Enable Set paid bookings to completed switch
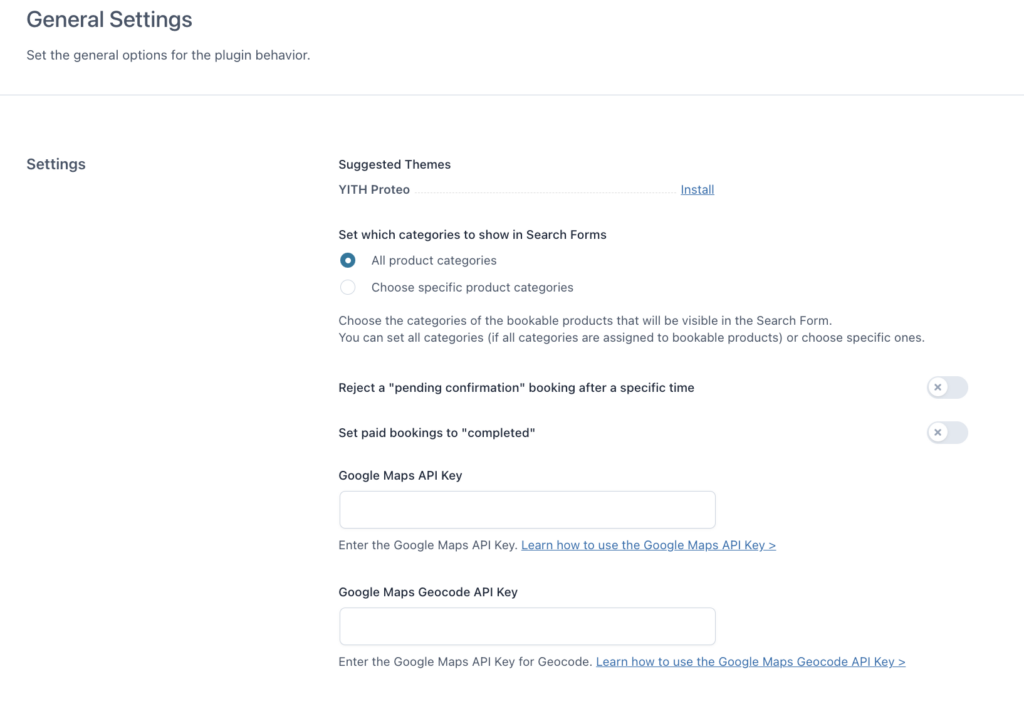 (947, 432)
